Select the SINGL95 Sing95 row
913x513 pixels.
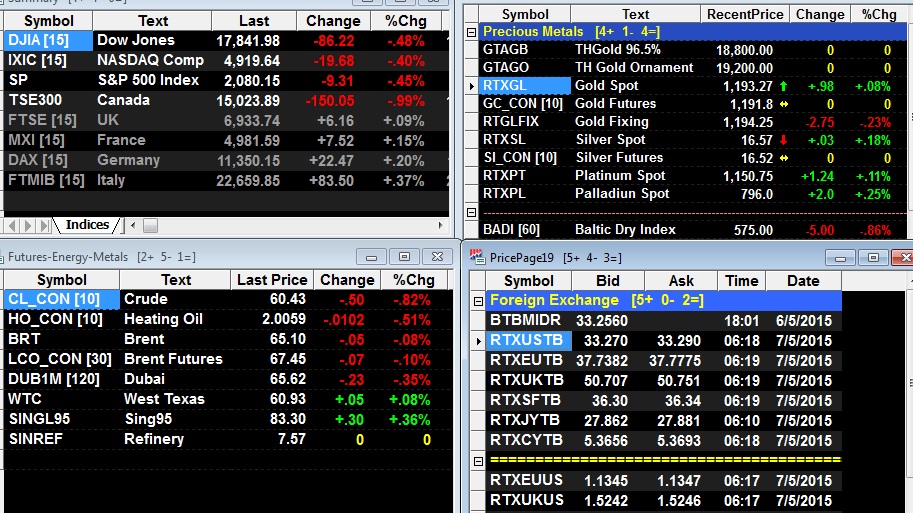click(228, 419)
